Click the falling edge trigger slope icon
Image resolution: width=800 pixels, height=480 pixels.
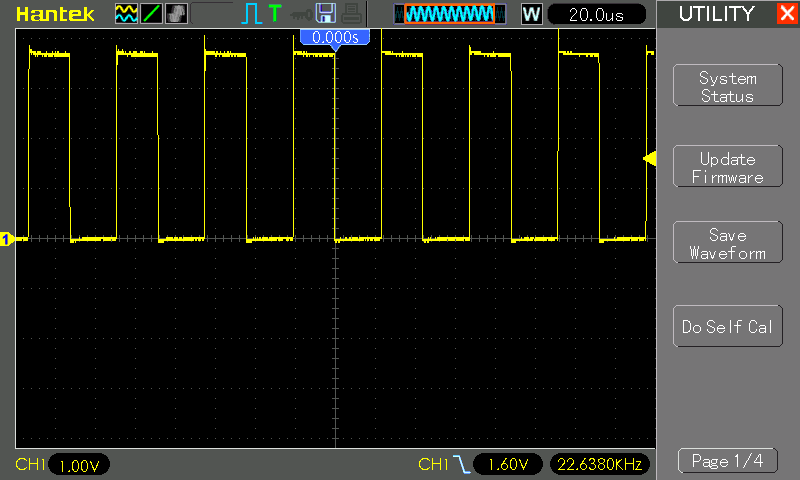460,464
